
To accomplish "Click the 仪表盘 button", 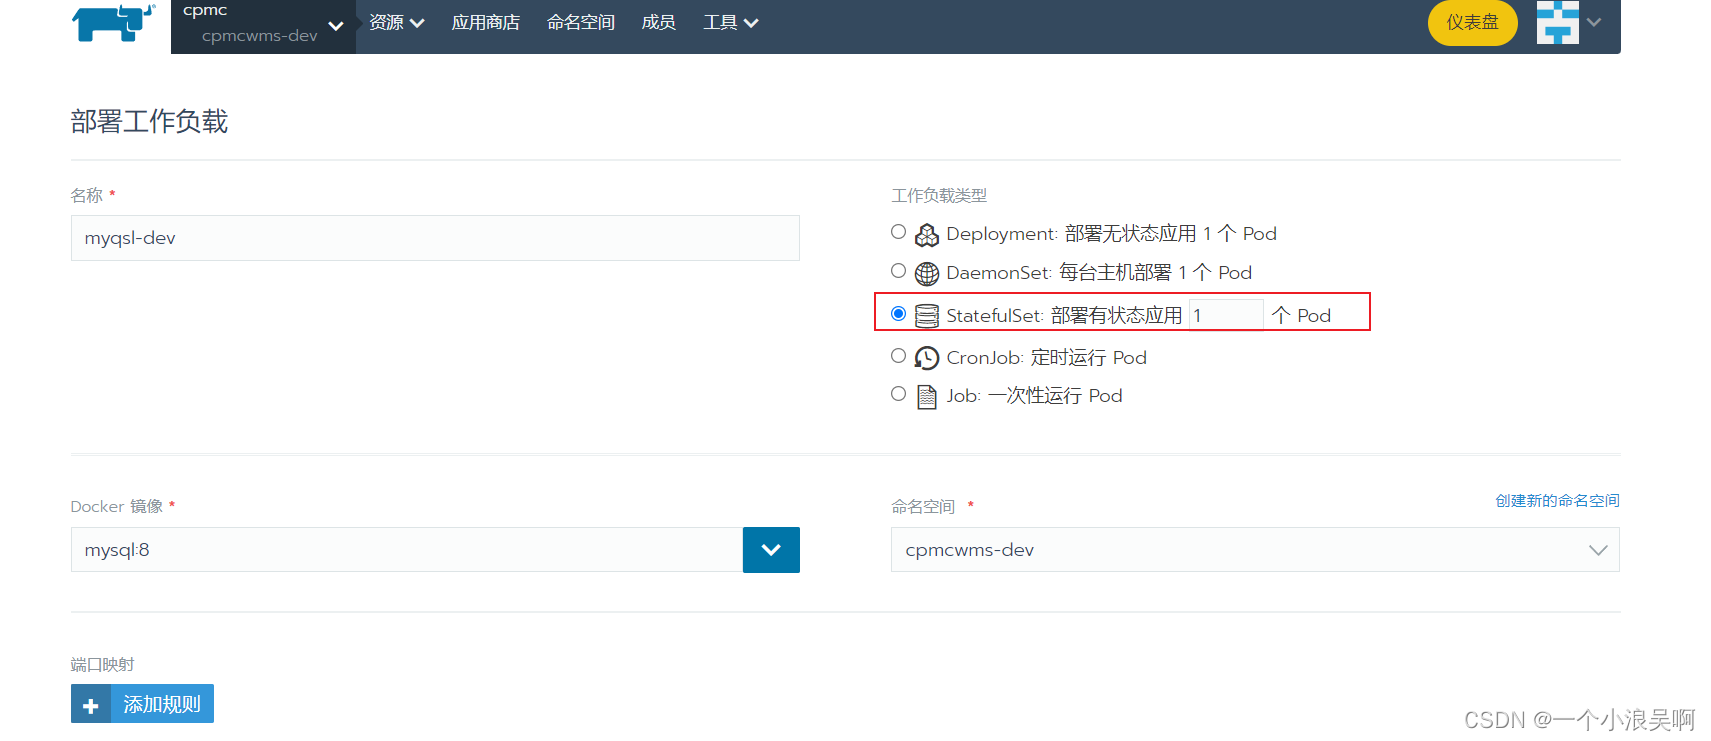I will (x=1472, y=22).
